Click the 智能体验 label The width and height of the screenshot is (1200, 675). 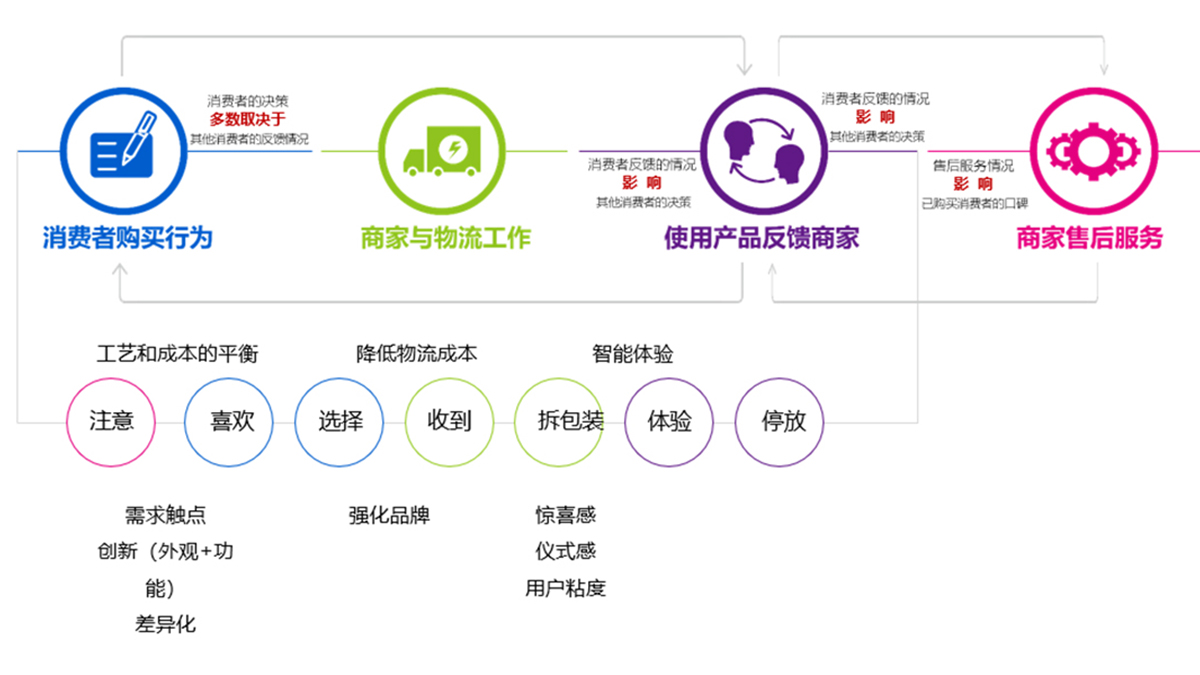pos(632,354)
